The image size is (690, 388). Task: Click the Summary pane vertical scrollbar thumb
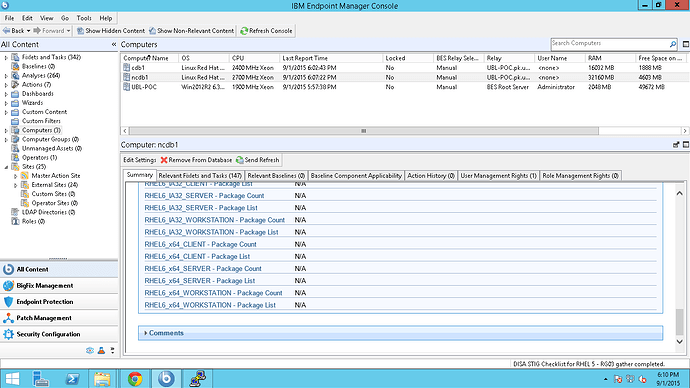point(679,322)
